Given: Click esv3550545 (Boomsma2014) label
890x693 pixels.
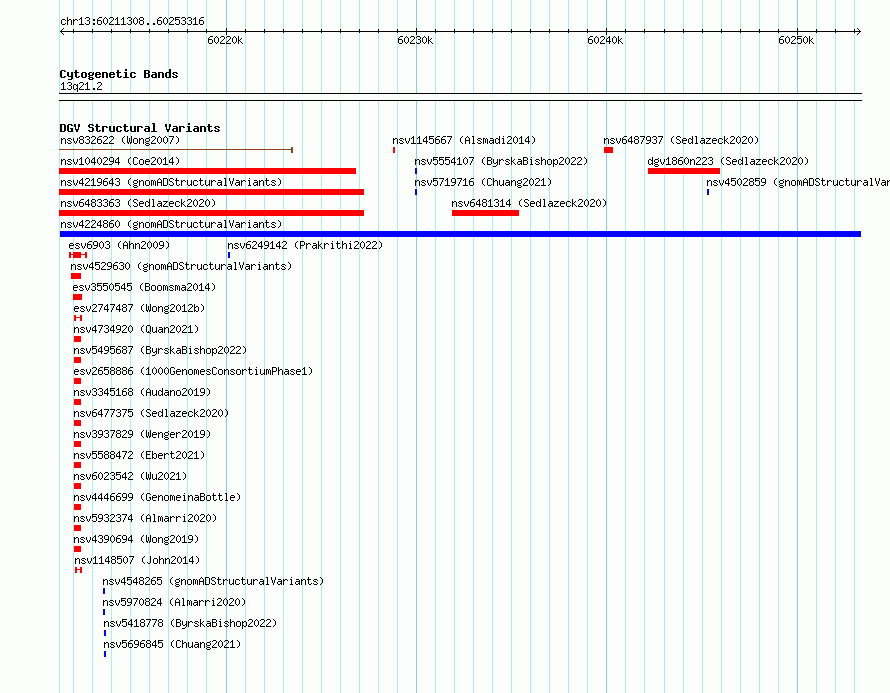Looking at the screenshot, I should [x=144, y=287].
